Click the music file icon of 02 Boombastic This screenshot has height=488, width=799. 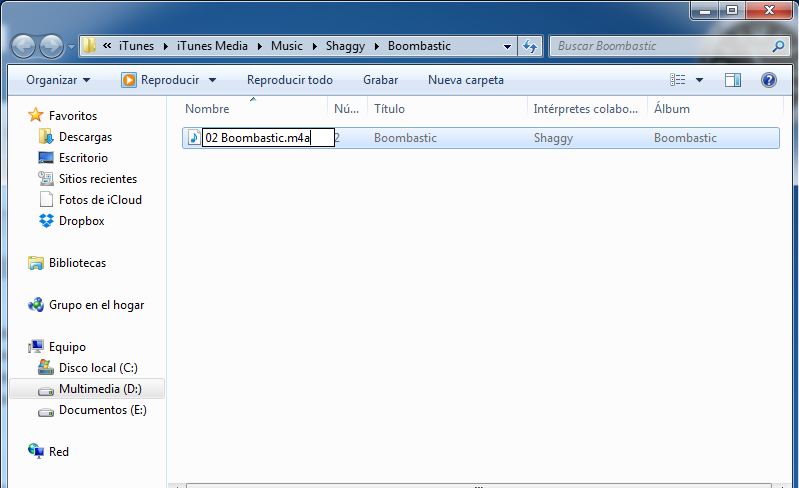(x=194, y=138)
